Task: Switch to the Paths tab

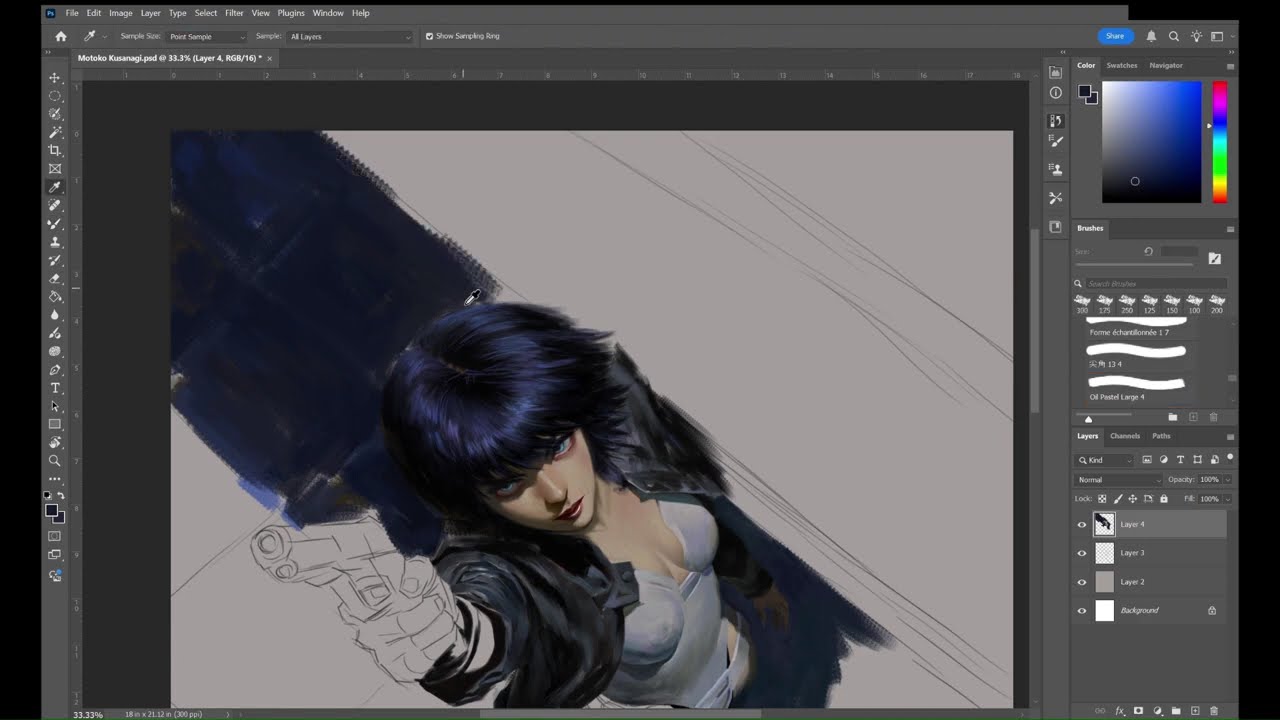Action: click(x=1161, y=436)
